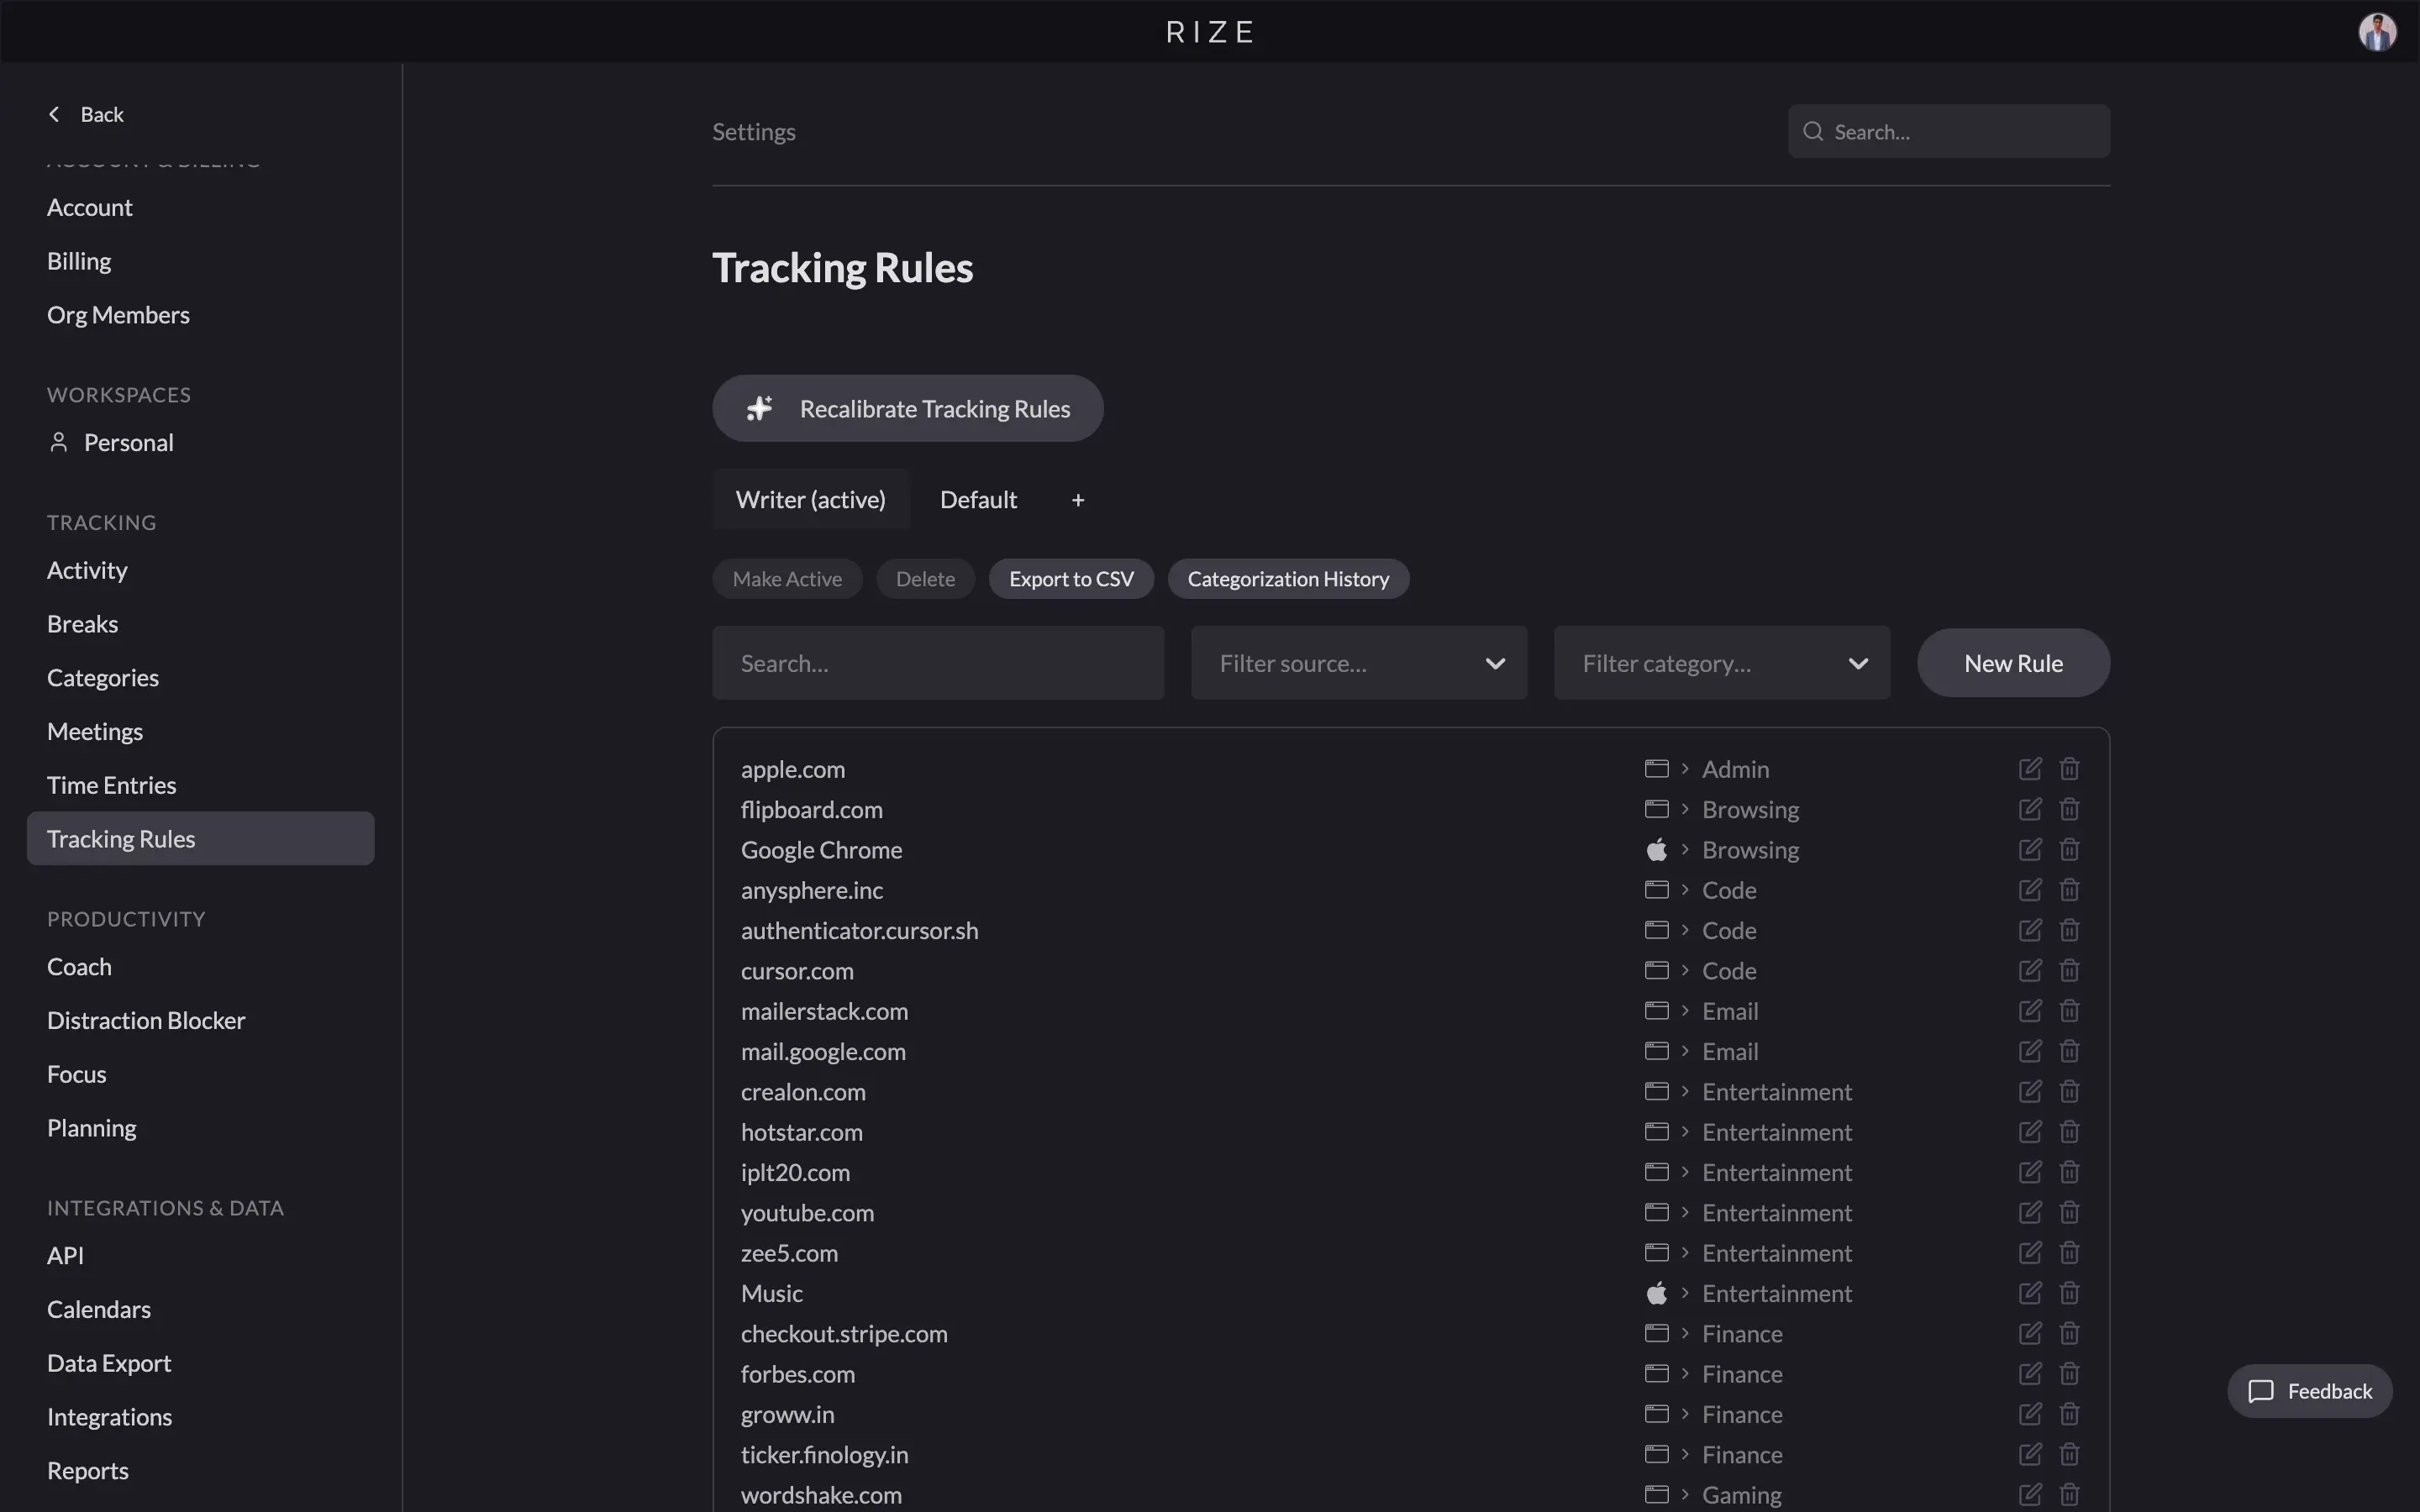
Task: Open the Filter source dropdown
Action: pyautogui.click(x=1359, y=662)
